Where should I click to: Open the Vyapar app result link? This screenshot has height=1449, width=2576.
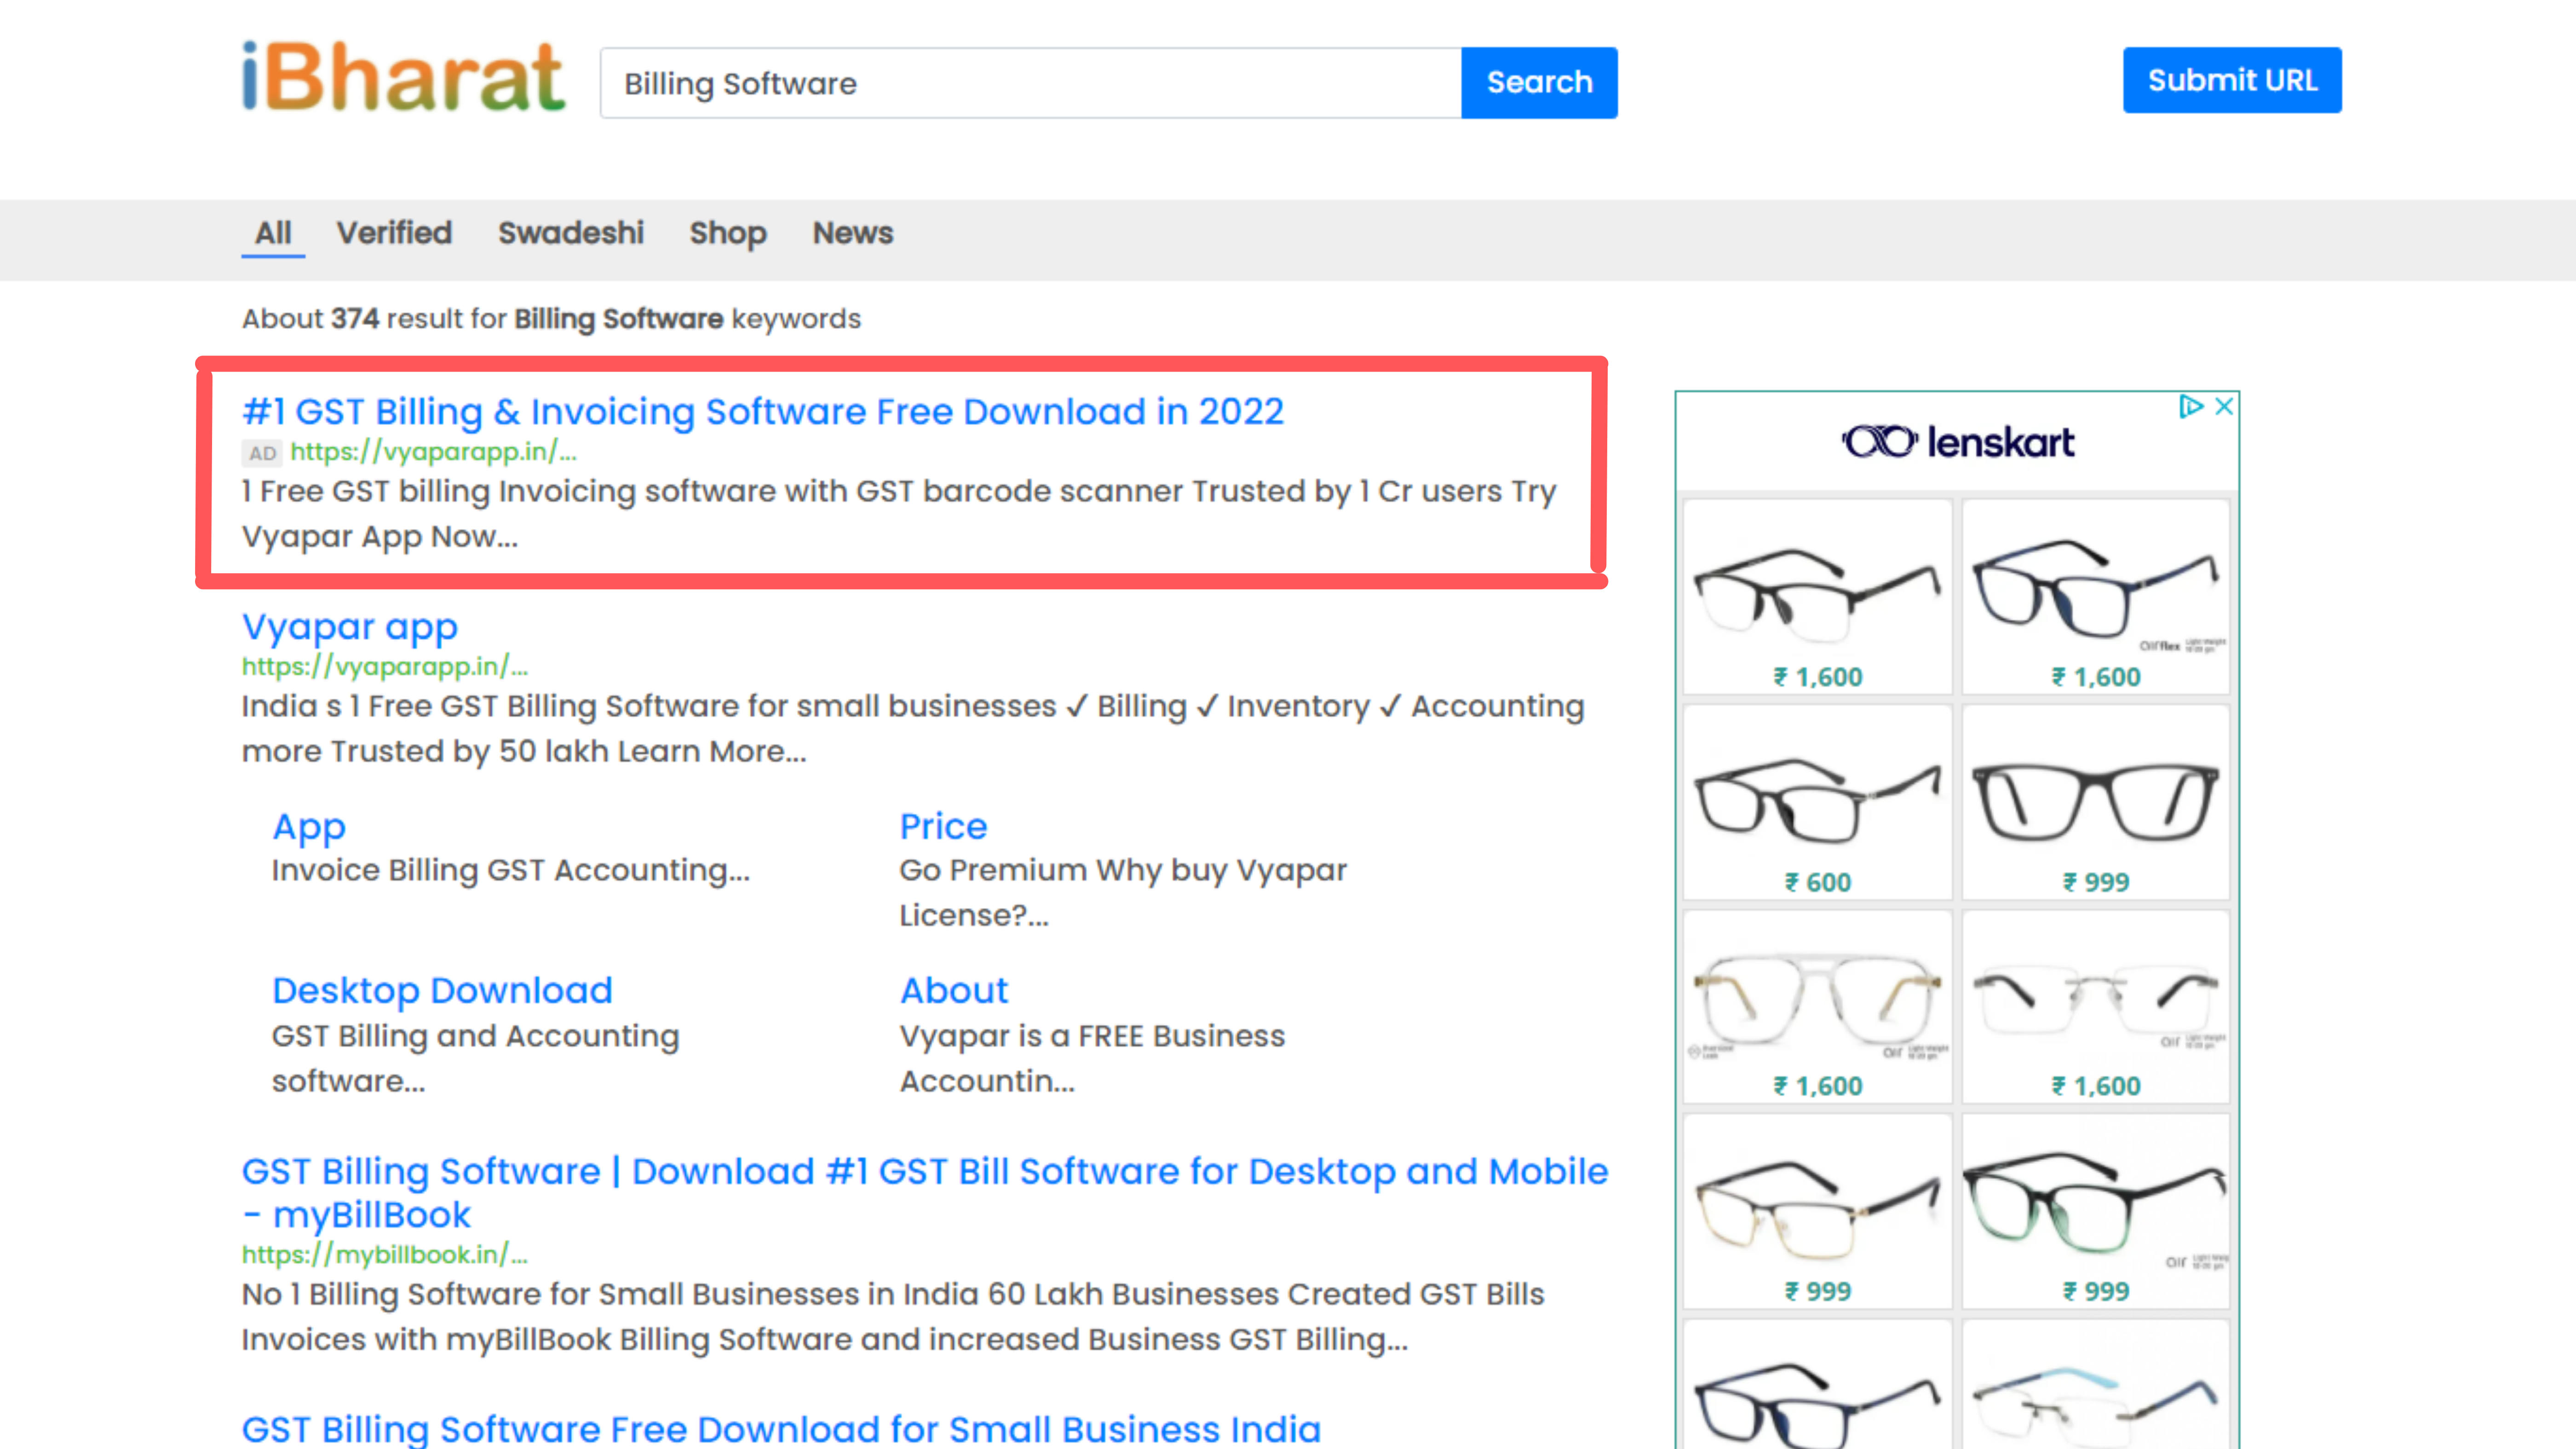pos(350,627)
